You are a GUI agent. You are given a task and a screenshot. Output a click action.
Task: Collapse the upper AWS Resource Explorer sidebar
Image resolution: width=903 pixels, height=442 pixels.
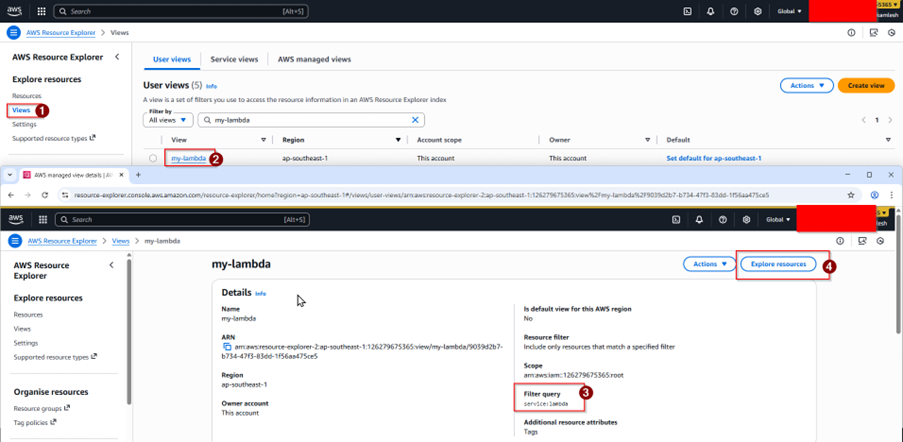(x=117, y=57)
